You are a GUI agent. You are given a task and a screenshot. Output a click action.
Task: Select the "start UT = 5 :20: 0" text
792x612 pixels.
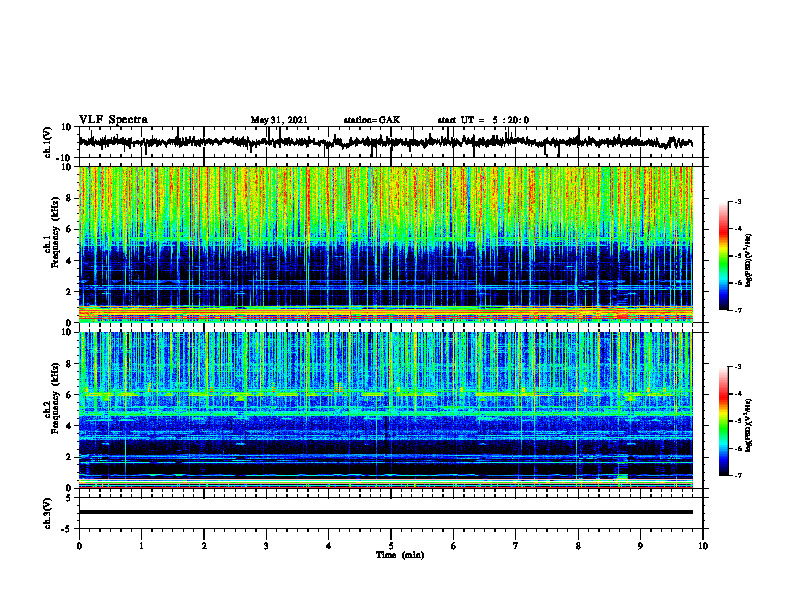coord(483,120)
